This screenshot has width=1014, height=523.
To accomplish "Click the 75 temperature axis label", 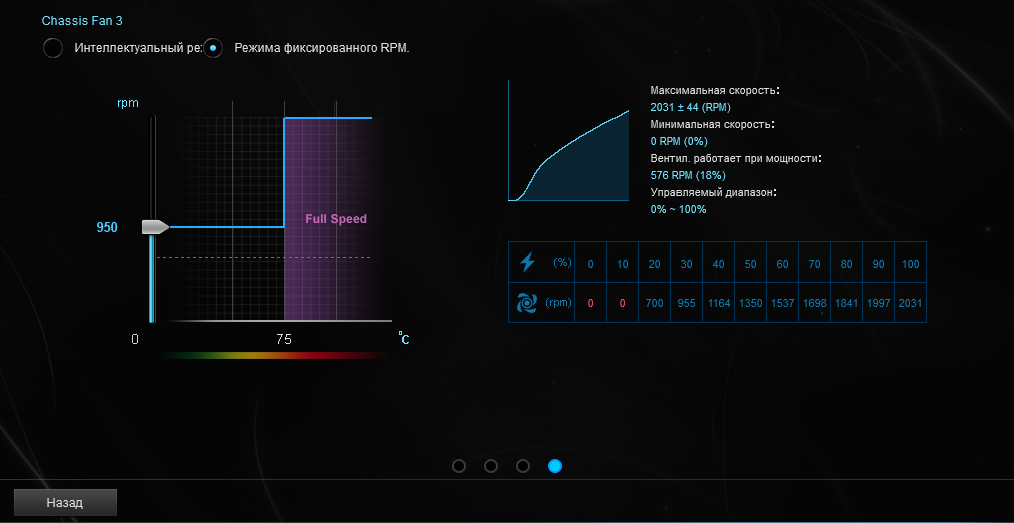I will [x=284, y=339].
